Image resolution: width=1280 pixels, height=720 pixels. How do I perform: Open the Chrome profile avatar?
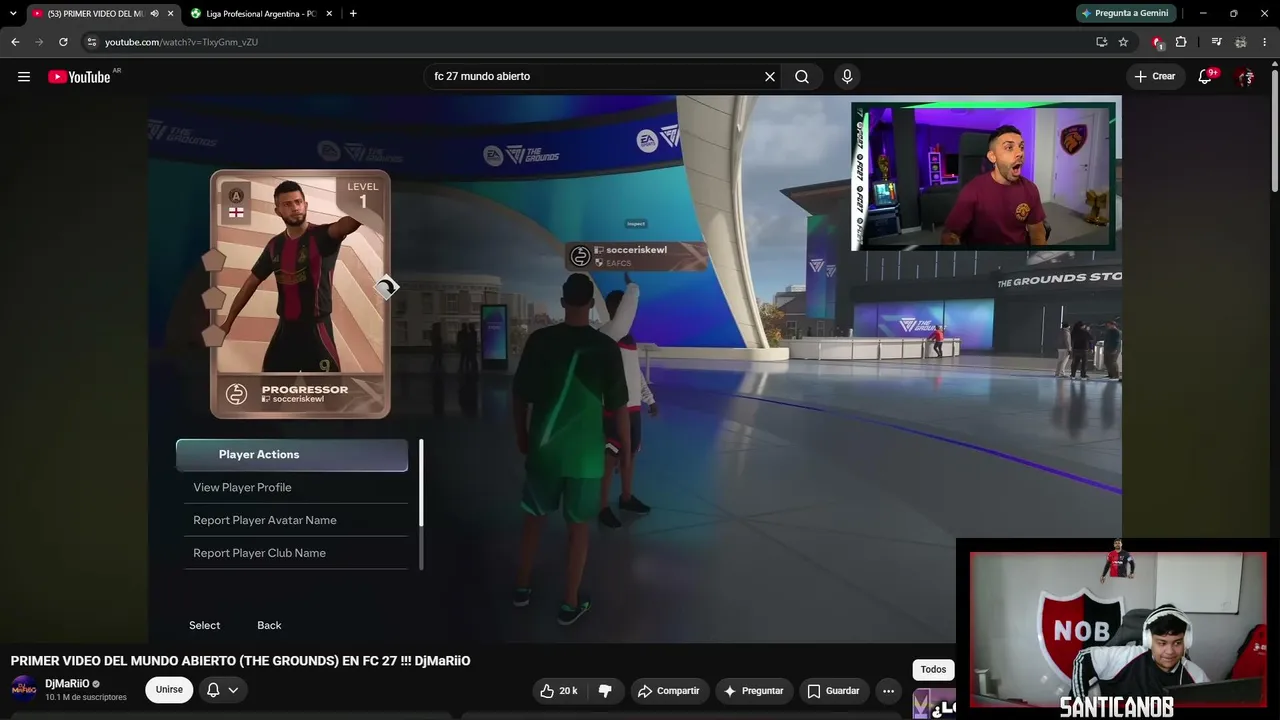1241,42
